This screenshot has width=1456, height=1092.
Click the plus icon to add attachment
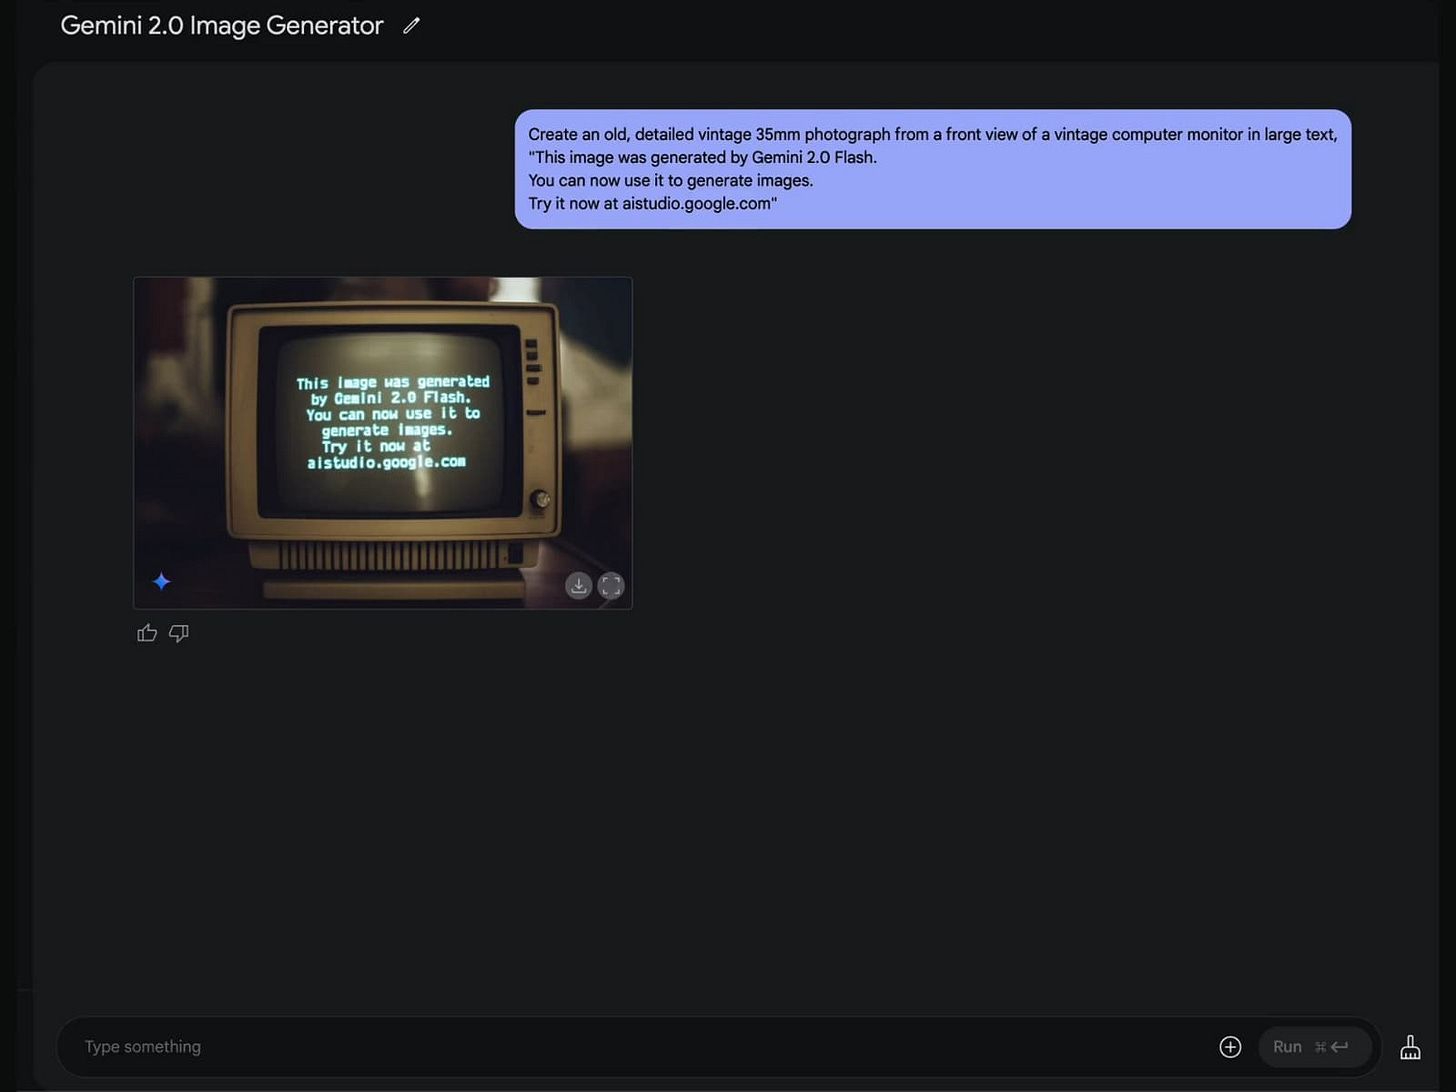tap(1230, 1047)
